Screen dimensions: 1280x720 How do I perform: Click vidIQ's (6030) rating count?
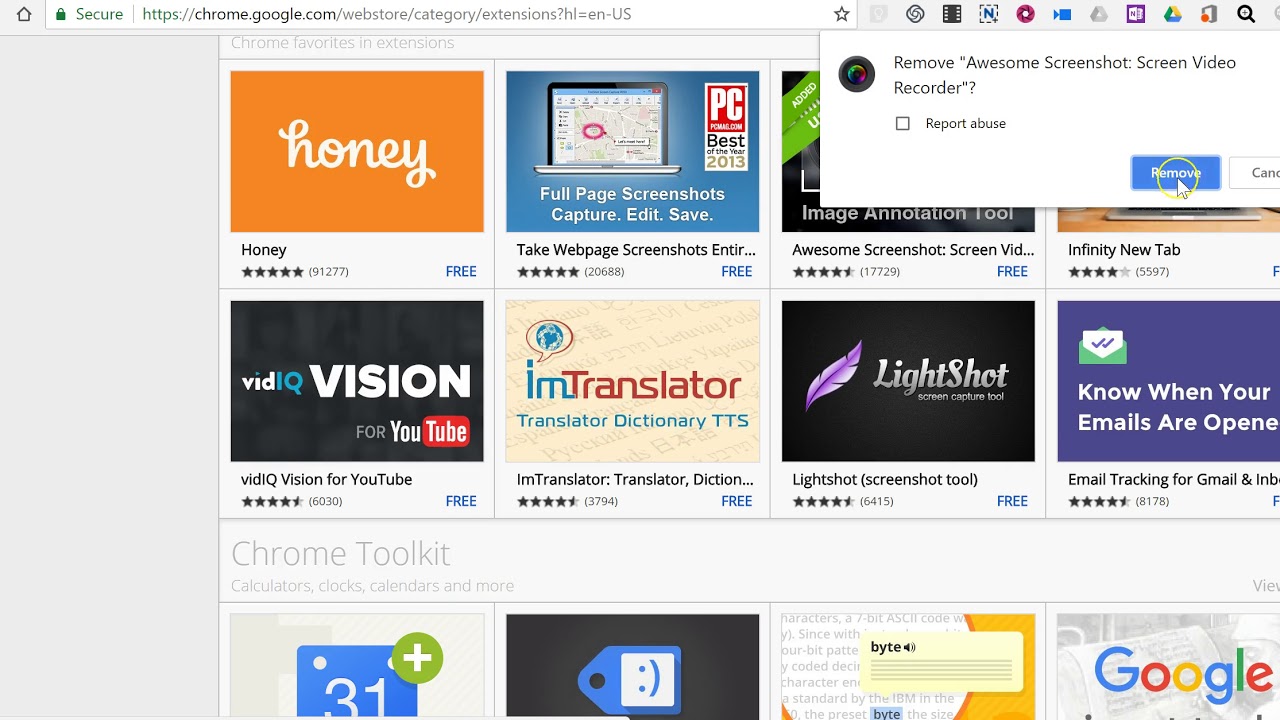325,502
